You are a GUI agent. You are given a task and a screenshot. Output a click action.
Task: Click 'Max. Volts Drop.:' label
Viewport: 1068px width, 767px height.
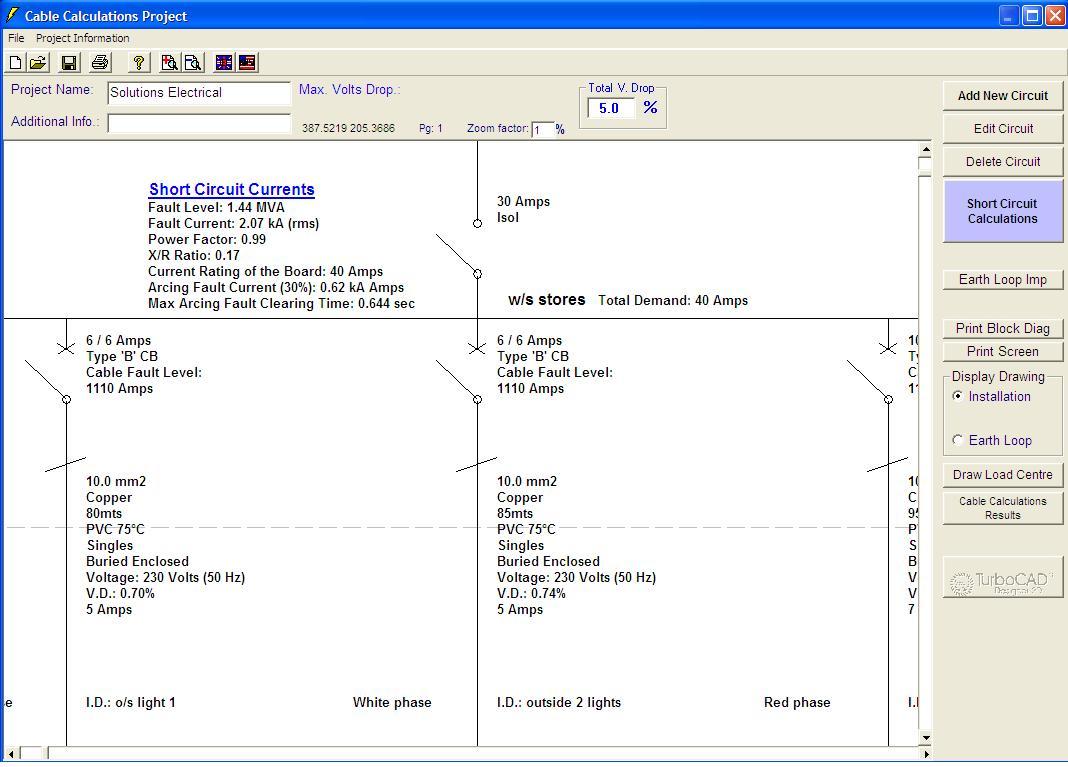[x=349, y=90]
